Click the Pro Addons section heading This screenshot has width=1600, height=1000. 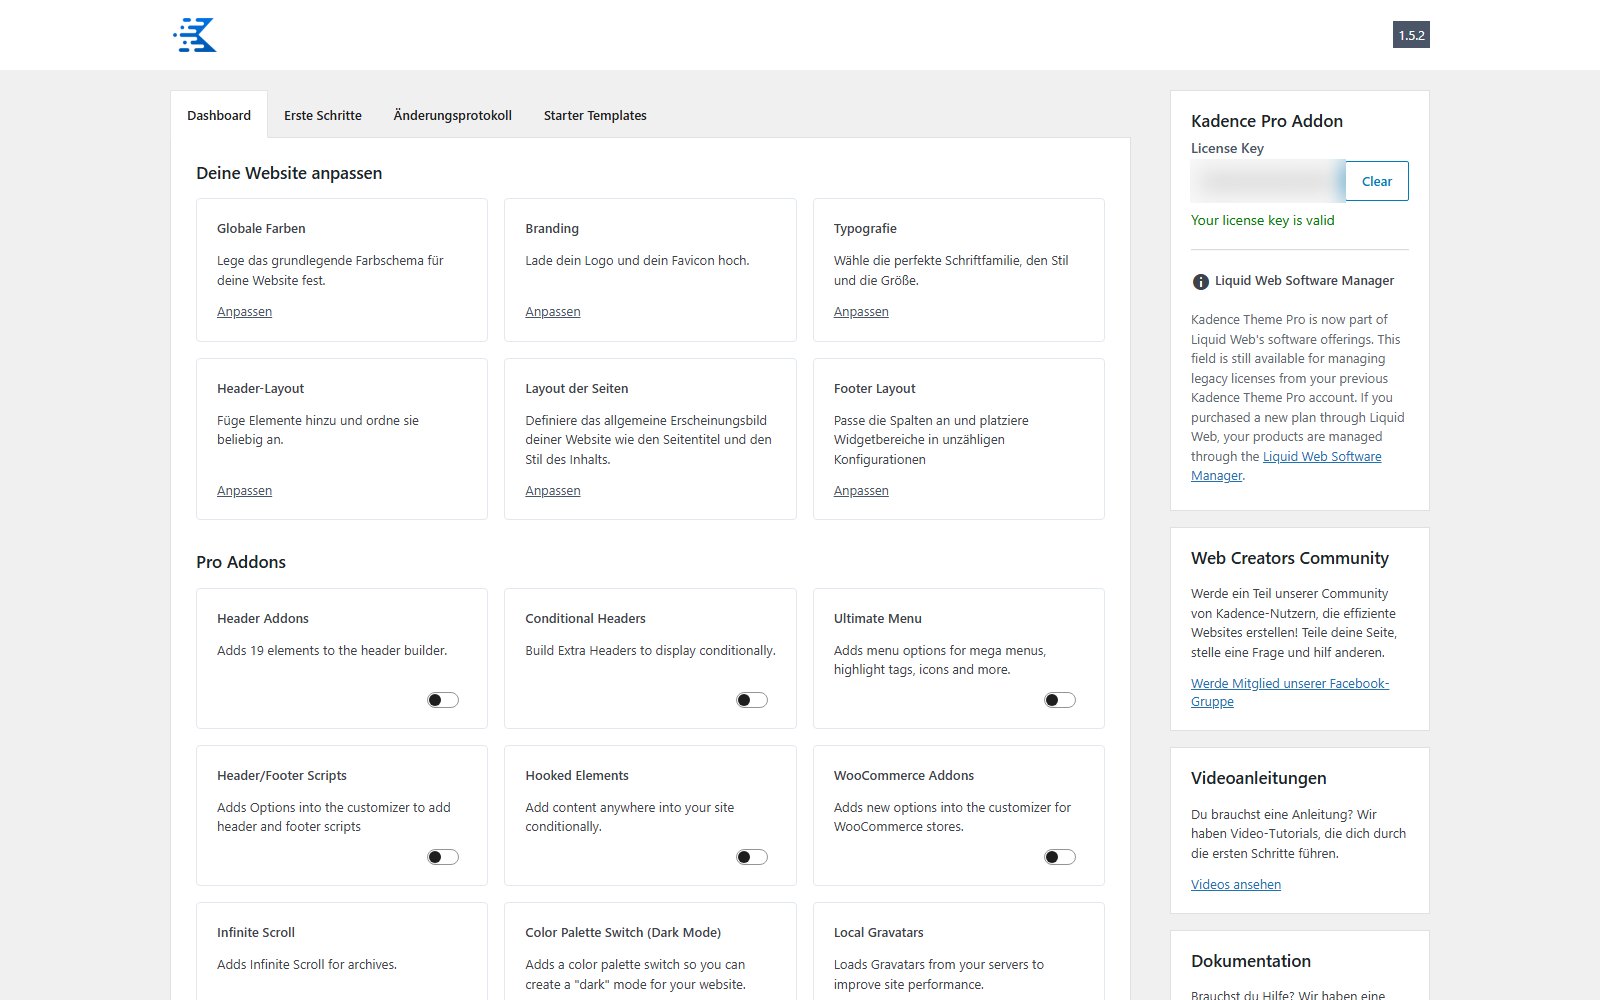point(241,562)
